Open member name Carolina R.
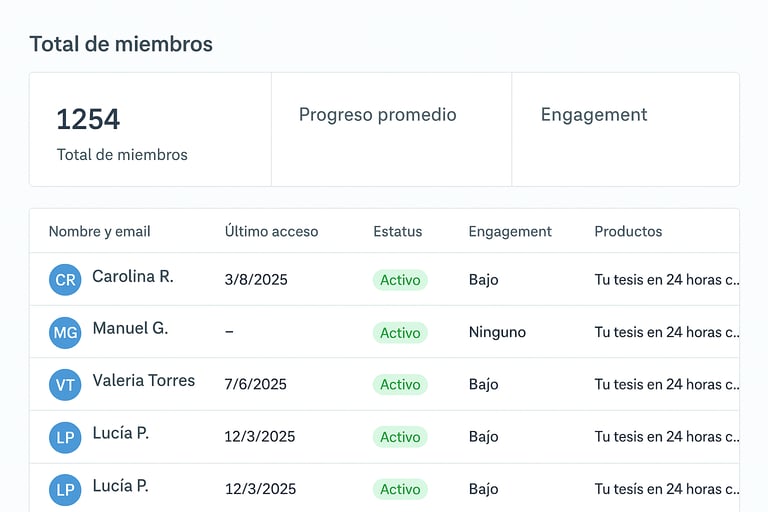The height and width of the screenshot is (512, 768). [133, 276]
